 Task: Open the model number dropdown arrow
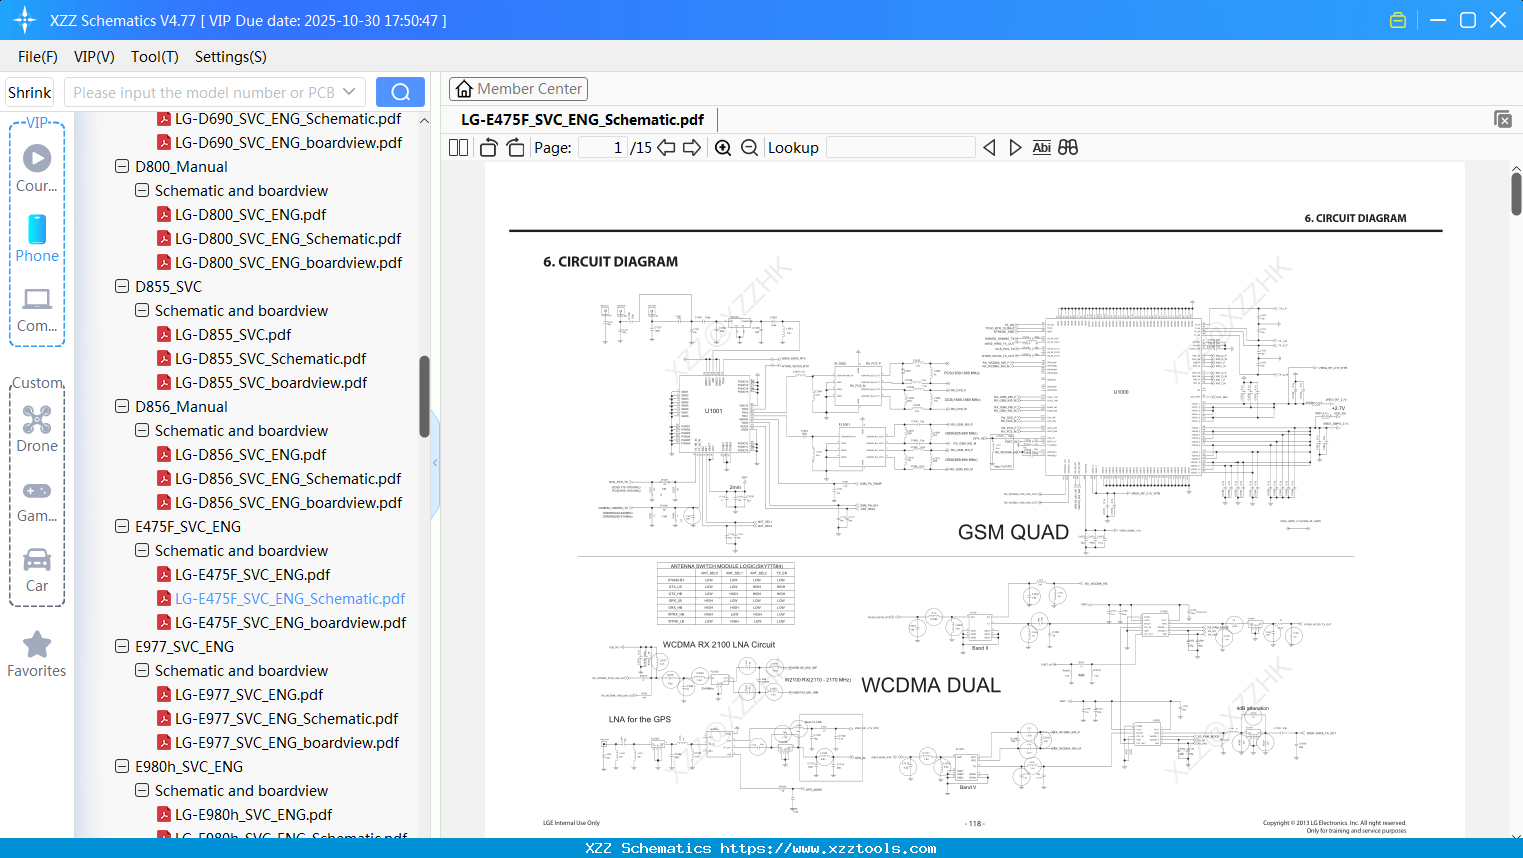348,91
